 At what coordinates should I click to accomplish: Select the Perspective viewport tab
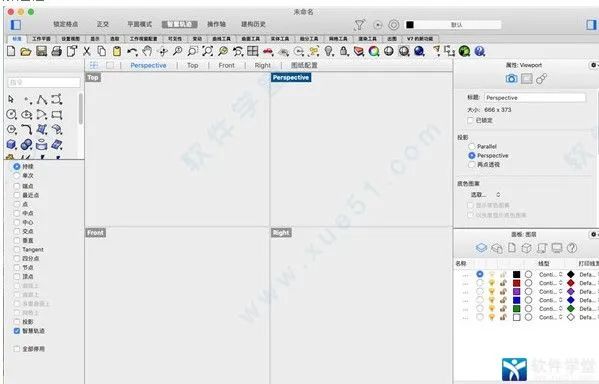(148, 65)
